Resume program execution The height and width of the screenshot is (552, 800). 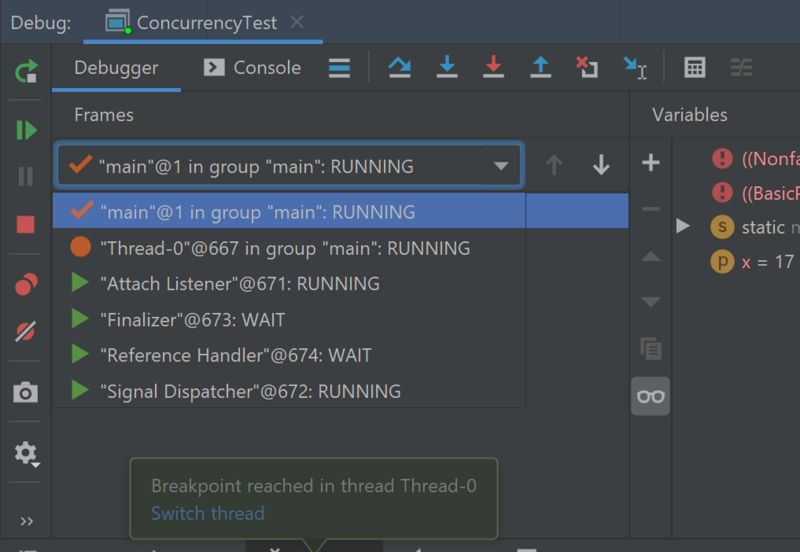point(26,130)
